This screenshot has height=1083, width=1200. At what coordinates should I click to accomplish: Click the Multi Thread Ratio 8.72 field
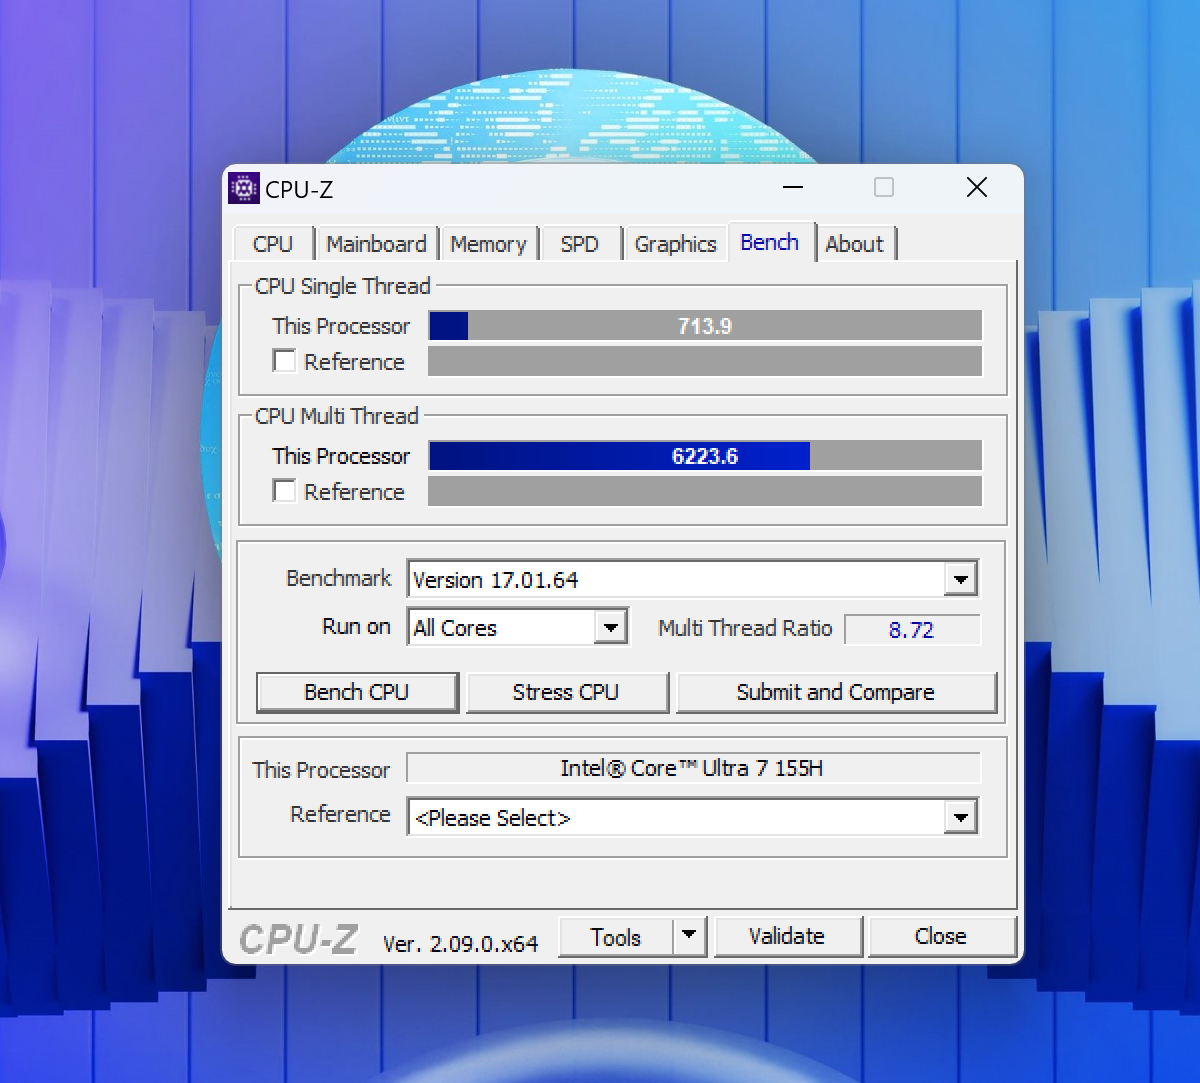click(x=912, y=630)
